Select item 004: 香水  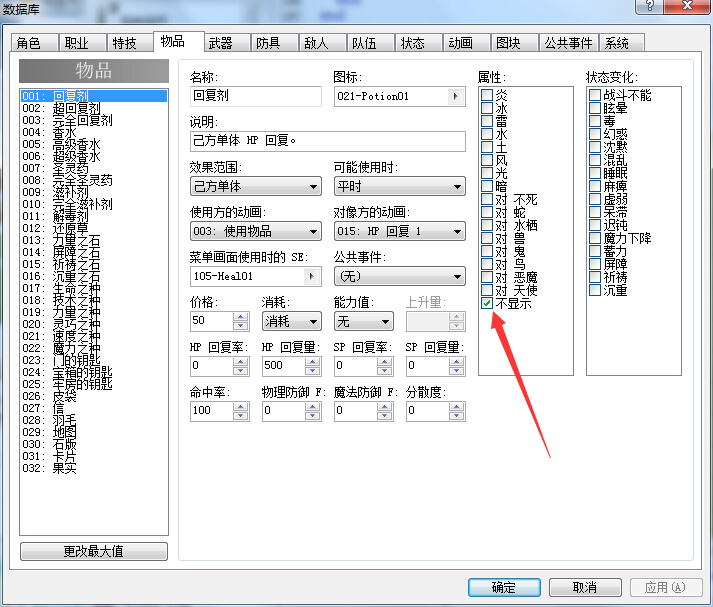(94, 132)
